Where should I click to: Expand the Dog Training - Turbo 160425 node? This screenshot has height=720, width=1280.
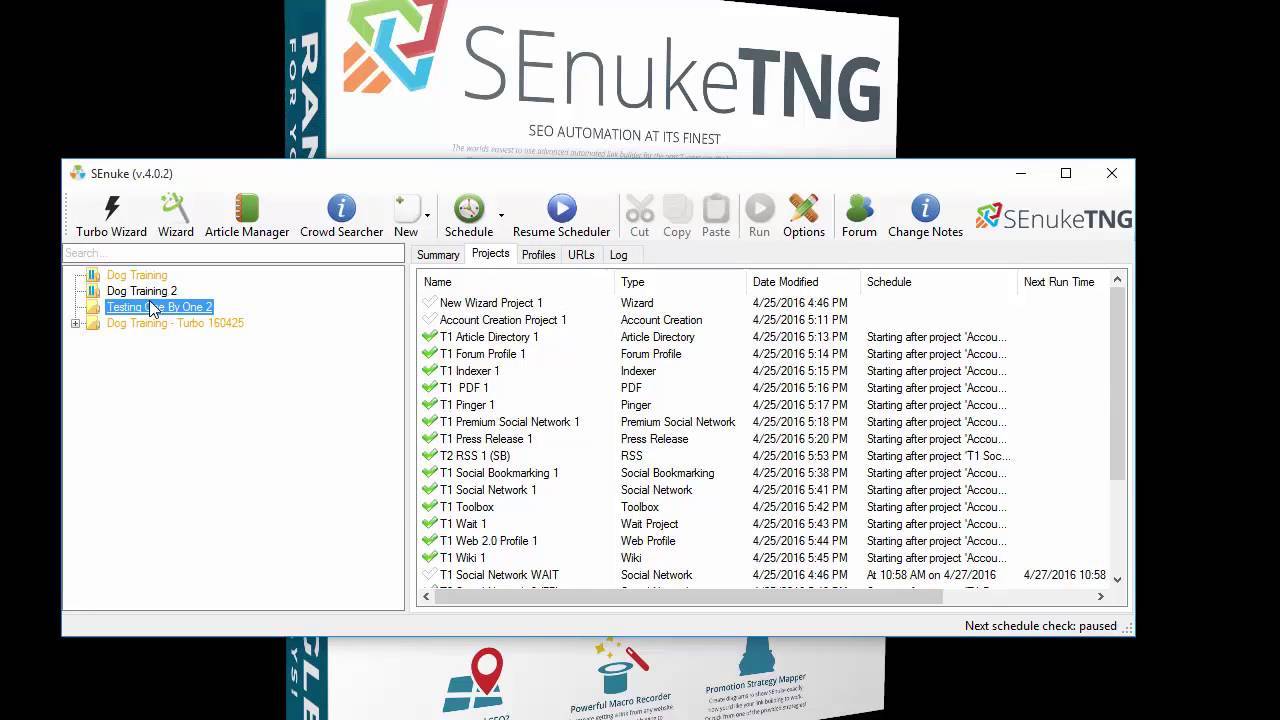75,323
